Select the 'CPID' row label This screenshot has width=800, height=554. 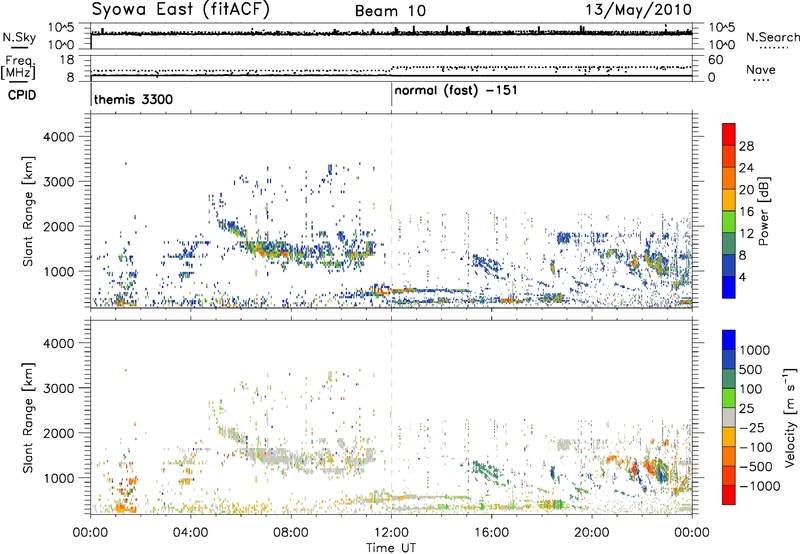[22, 95]
